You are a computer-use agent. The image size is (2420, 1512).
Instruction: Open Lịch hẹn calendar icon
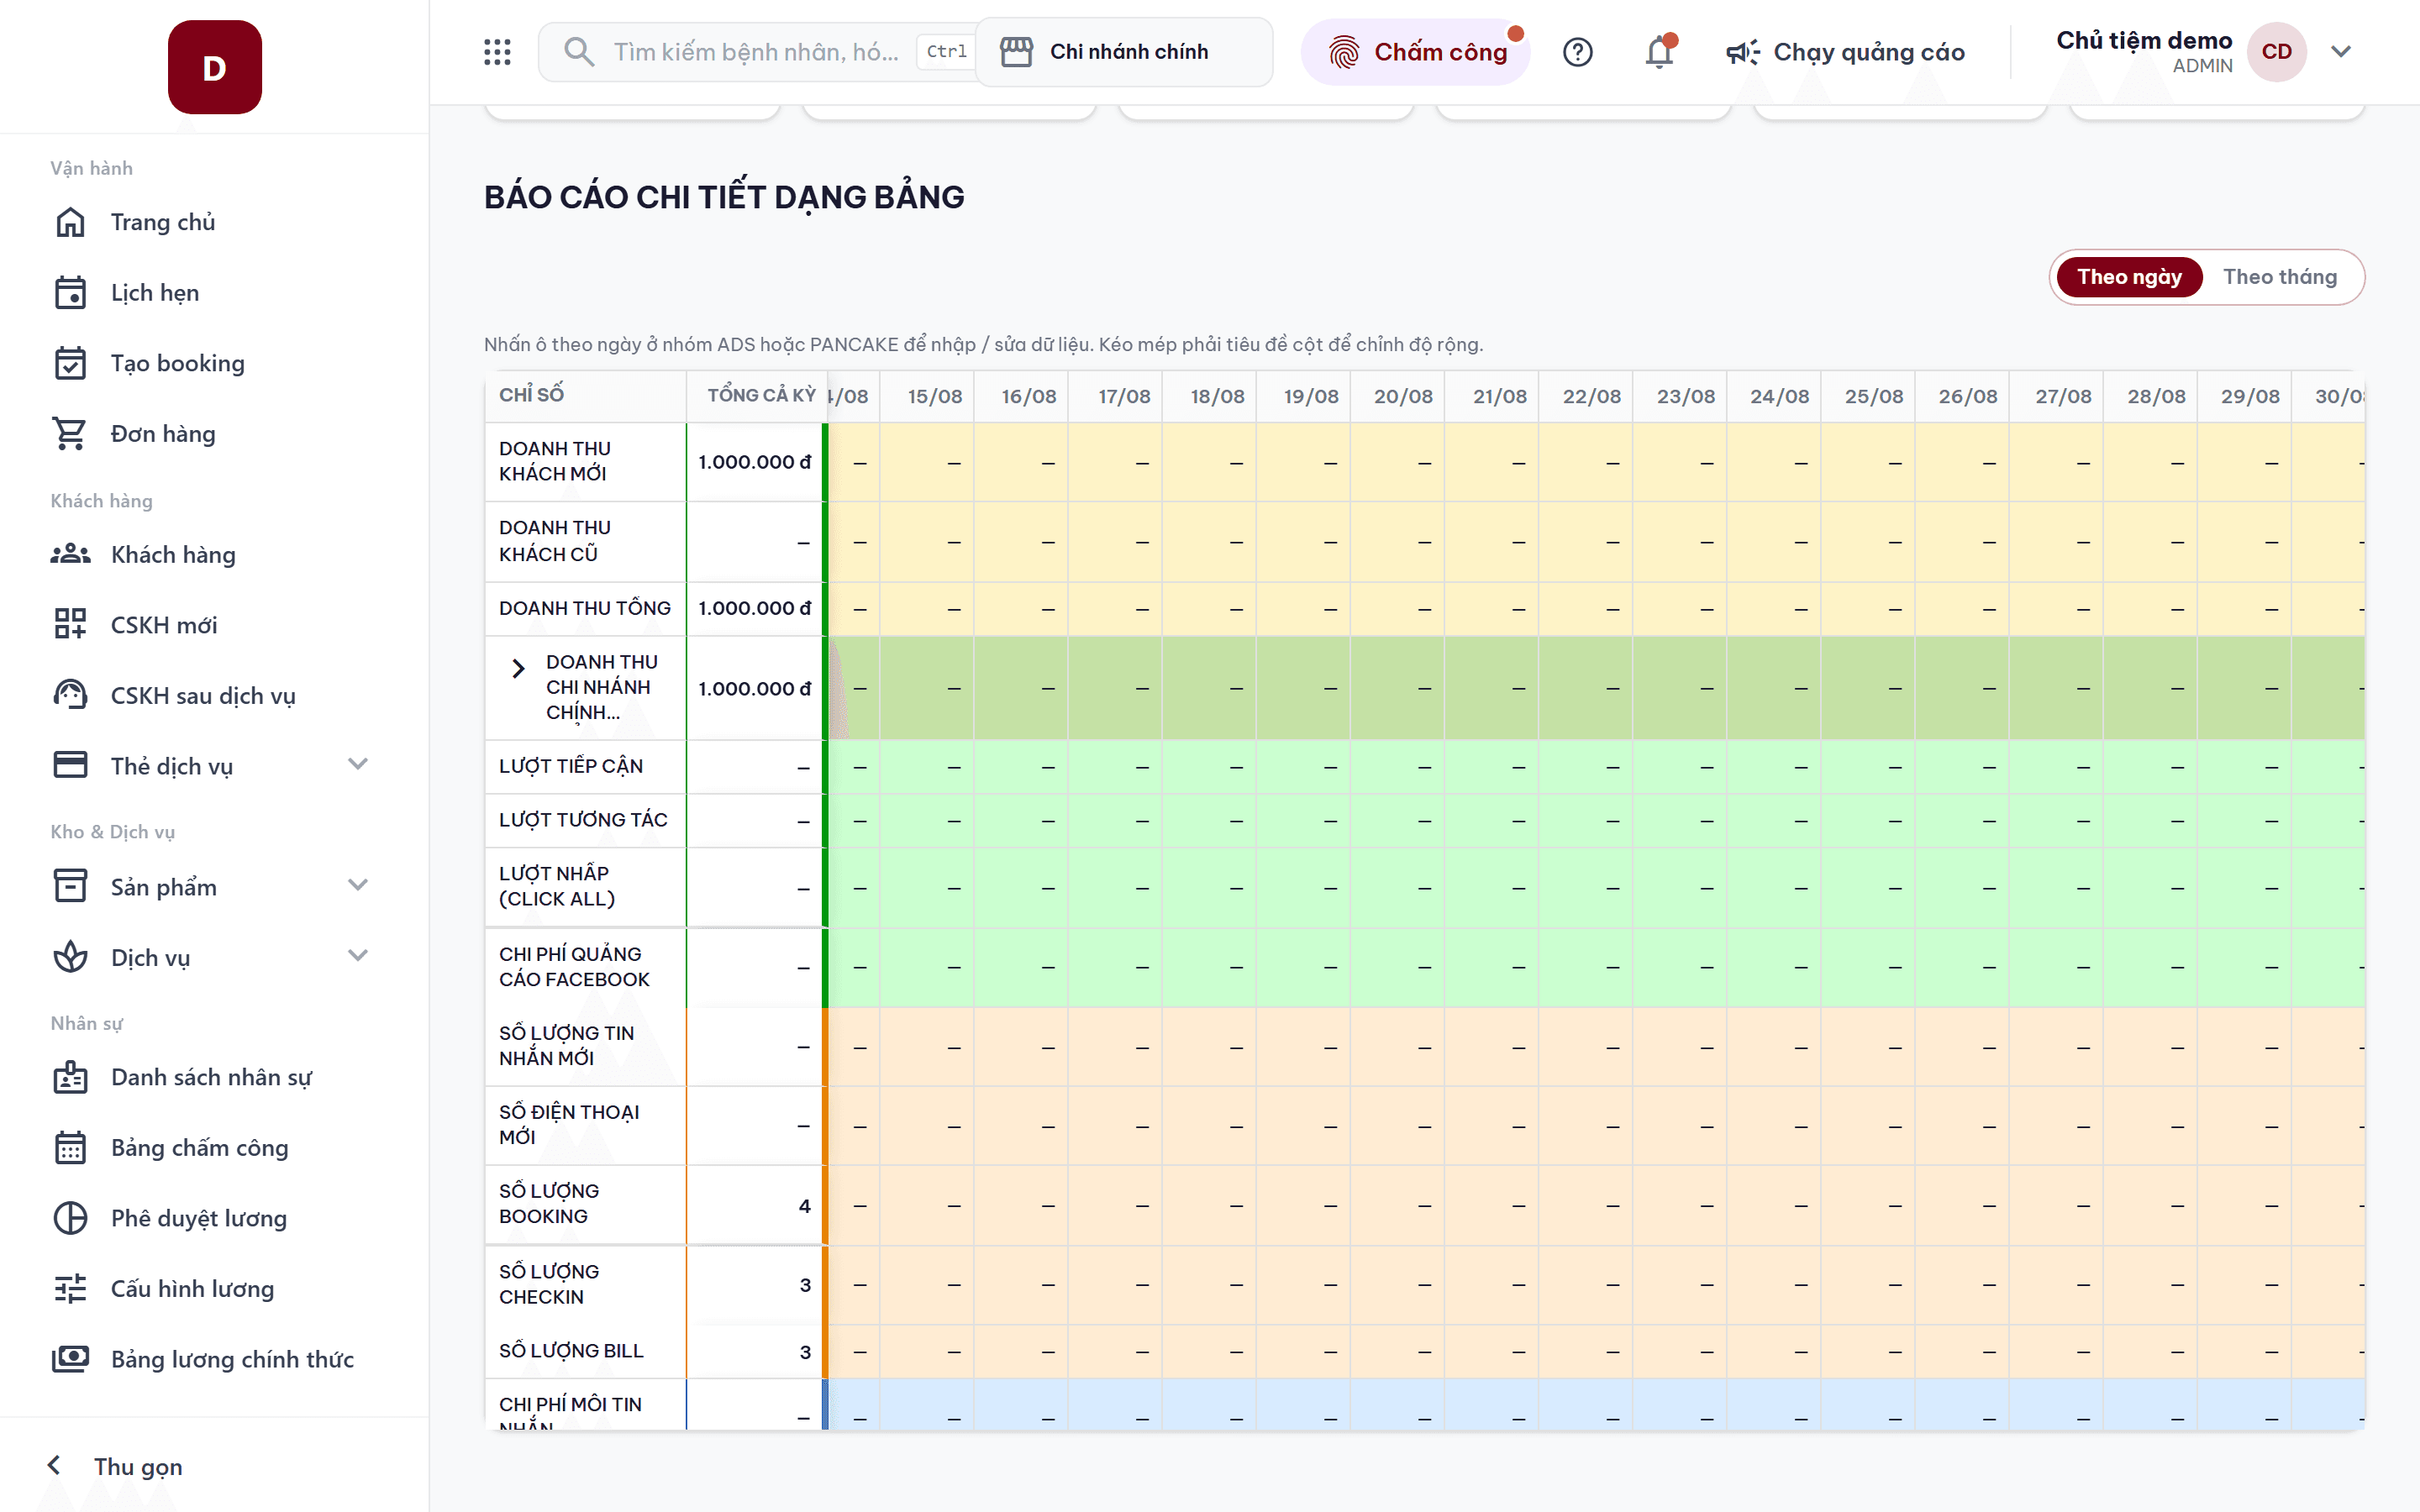click(x=70, y=293)
